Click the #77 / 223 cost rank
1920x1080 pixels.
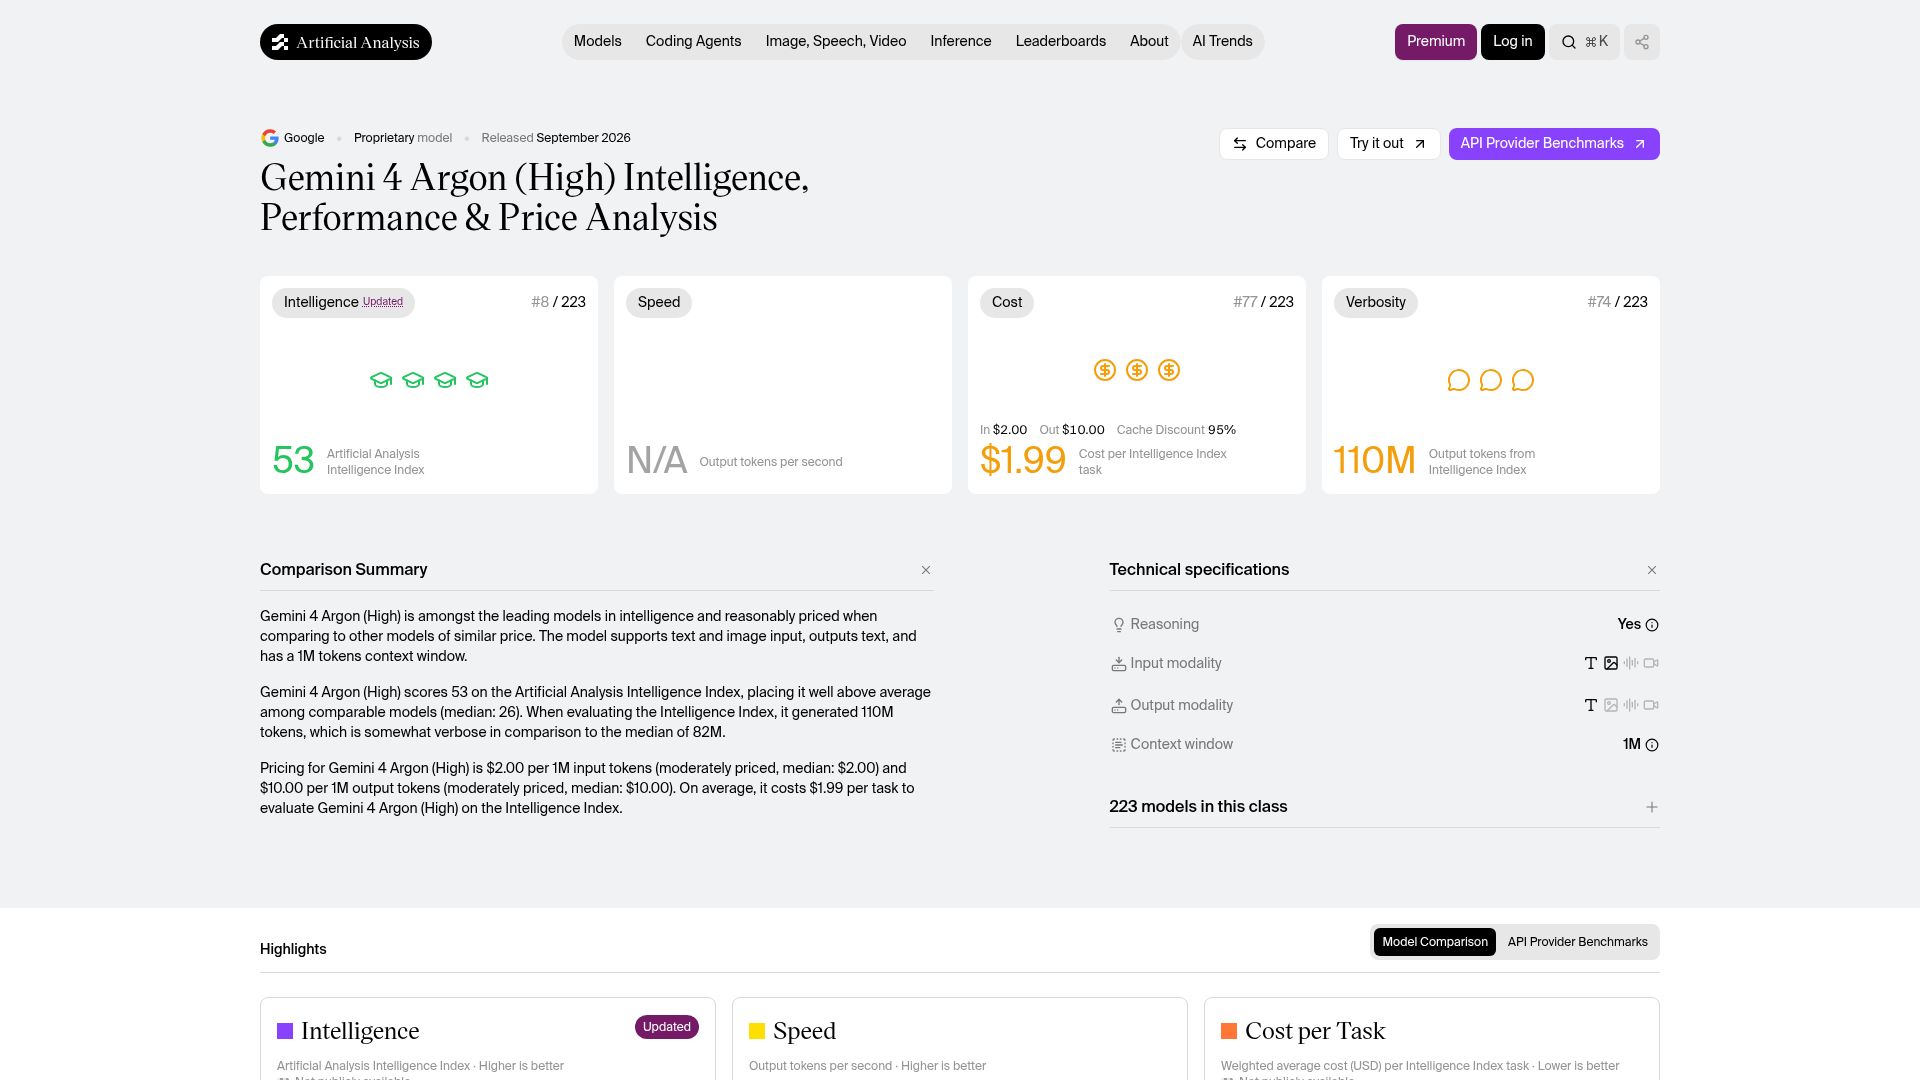[1264, 302]
